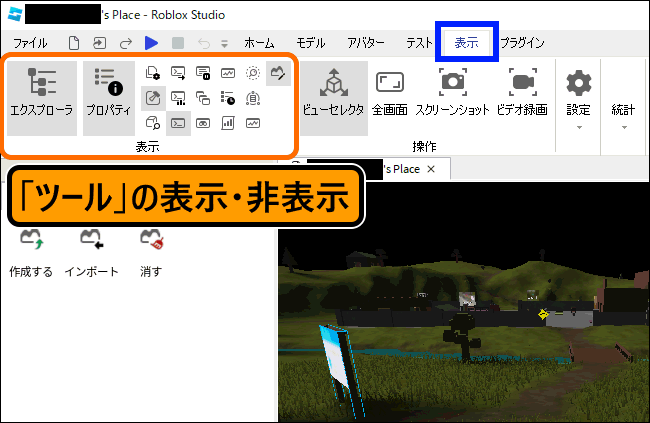The width and height of the screenshot is (650, 423).
Task: Open the Watch window binoculars icon
Action: (203, 123)
